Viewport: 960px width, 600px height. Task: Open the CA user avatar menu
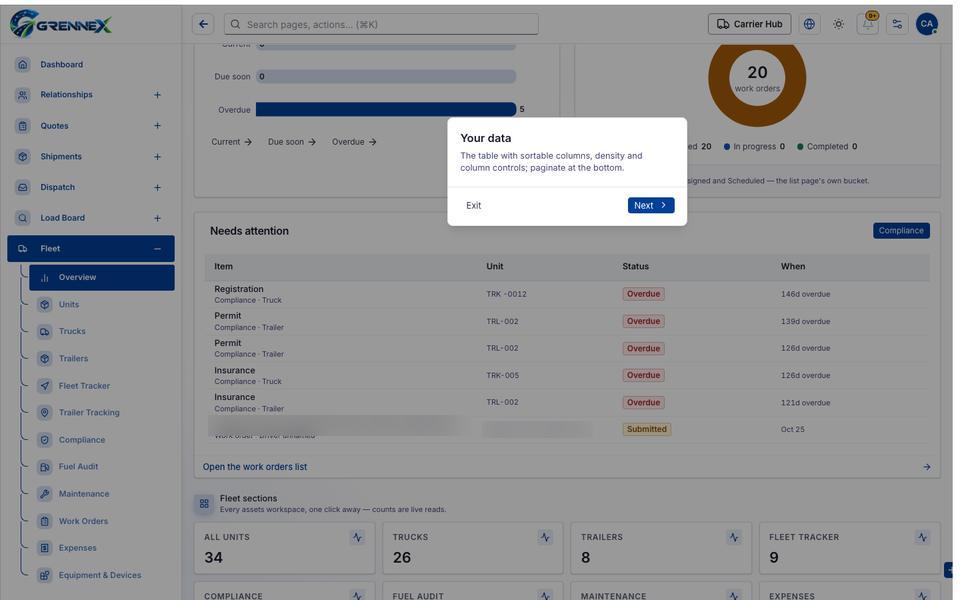click(x=926, y=24)
